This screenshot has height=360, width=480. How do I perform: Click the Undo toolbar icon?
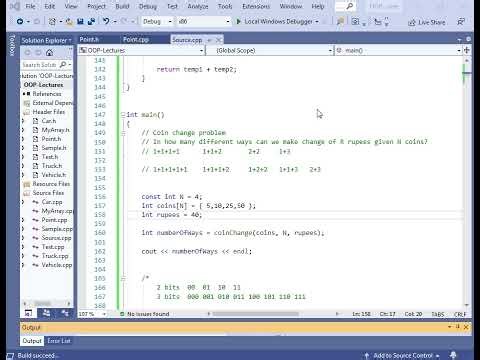click(106, 21)
